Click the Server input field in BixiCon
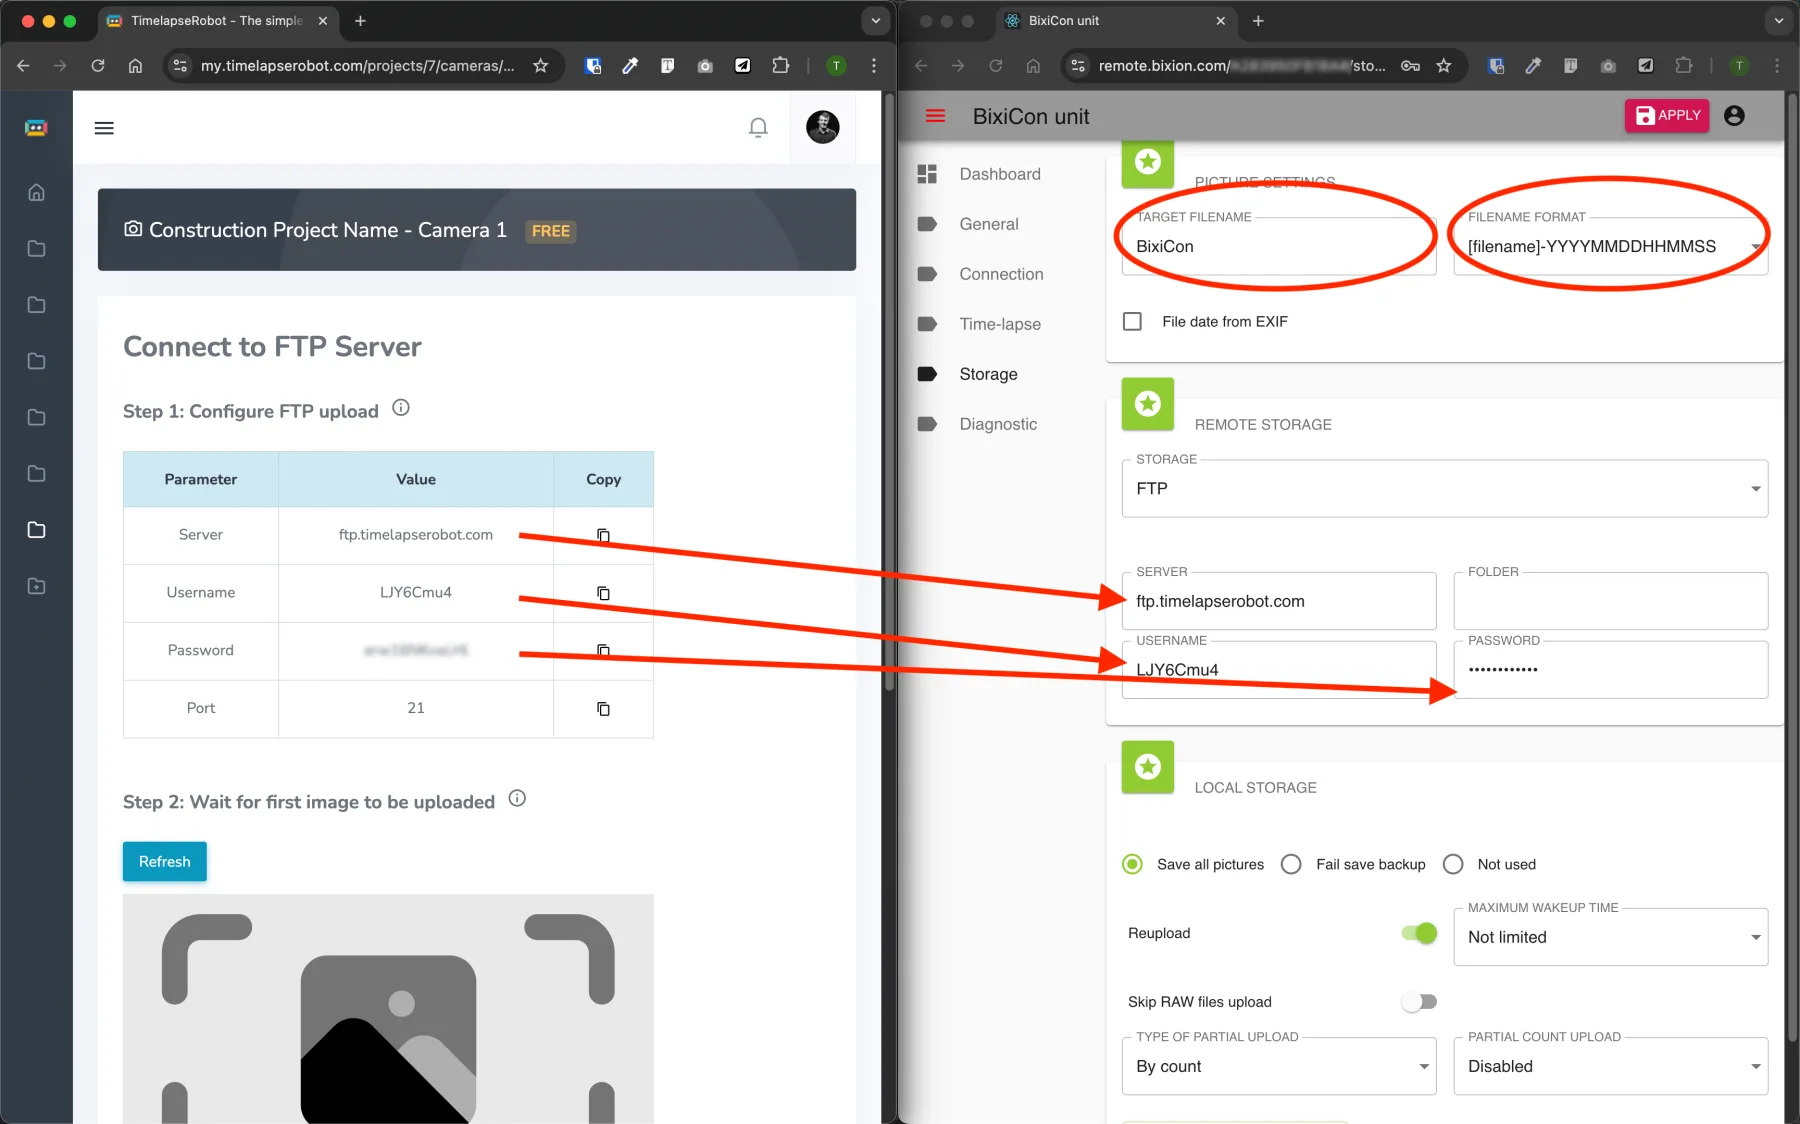The width and height of the screenshot is (1800, 1124). click(x=1279, y=601)
